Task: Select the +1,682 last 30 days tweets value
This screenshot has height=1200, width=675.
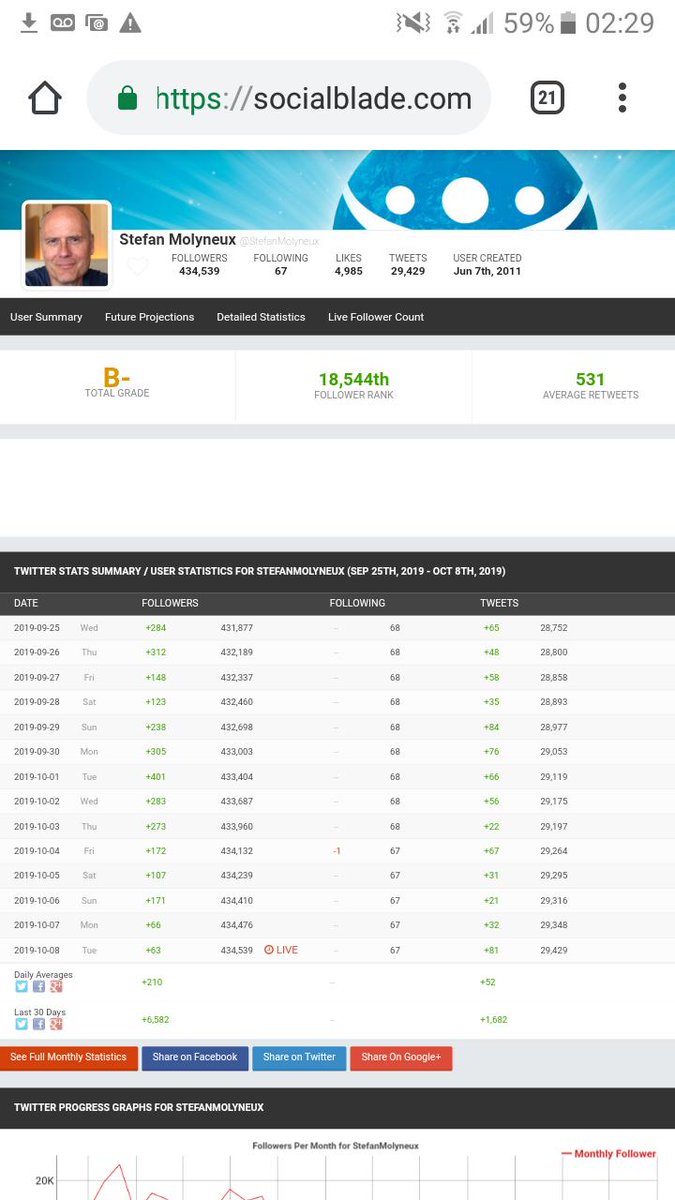Action: click(x=494, y=1020)
